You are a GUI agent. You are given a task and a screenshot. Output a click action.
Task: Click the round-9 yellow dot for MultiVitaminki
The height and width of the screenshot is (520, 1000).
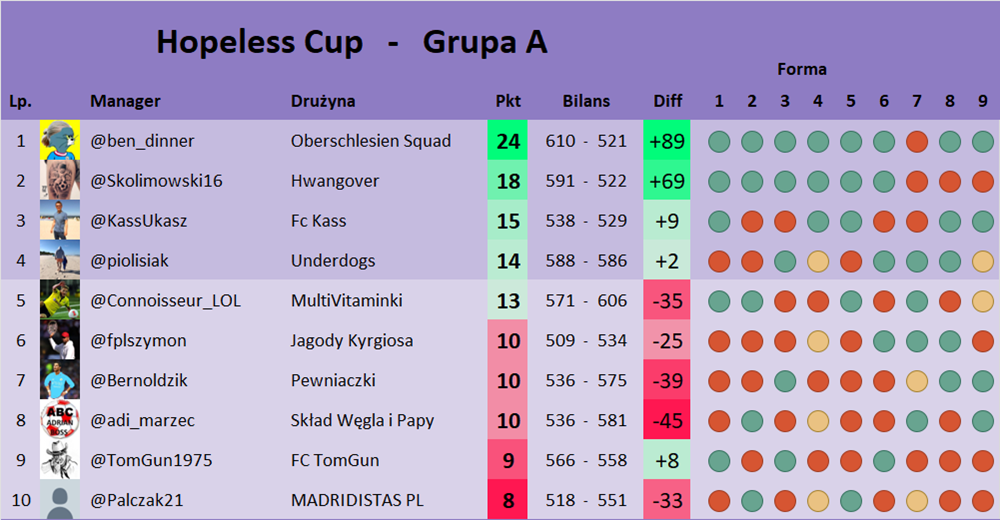[982, 301]
